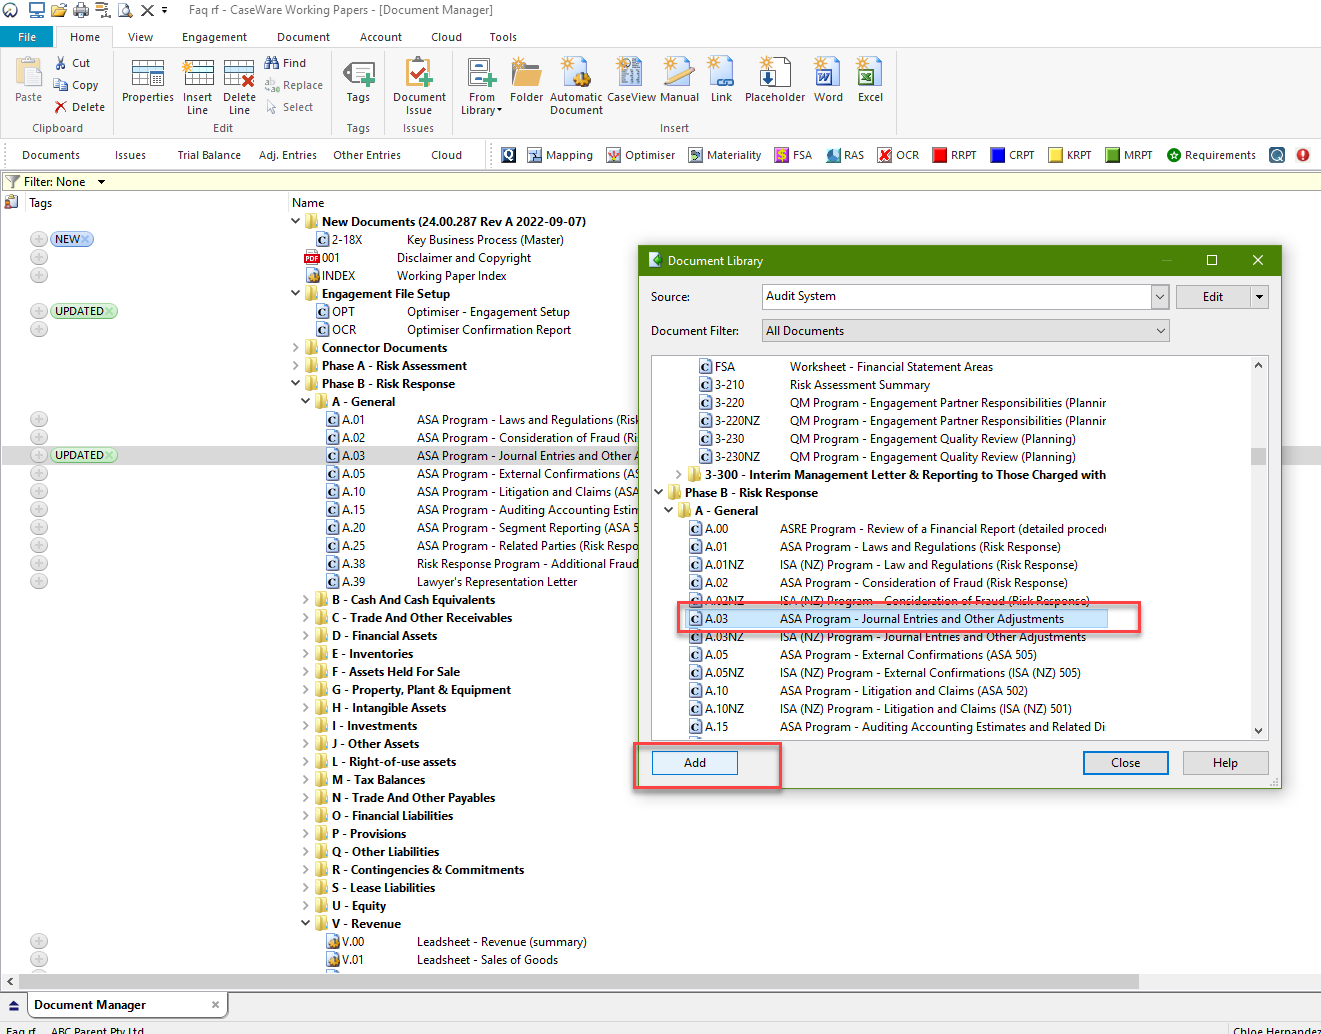Click the OCR toolbar button

click(x=898, y=155)
